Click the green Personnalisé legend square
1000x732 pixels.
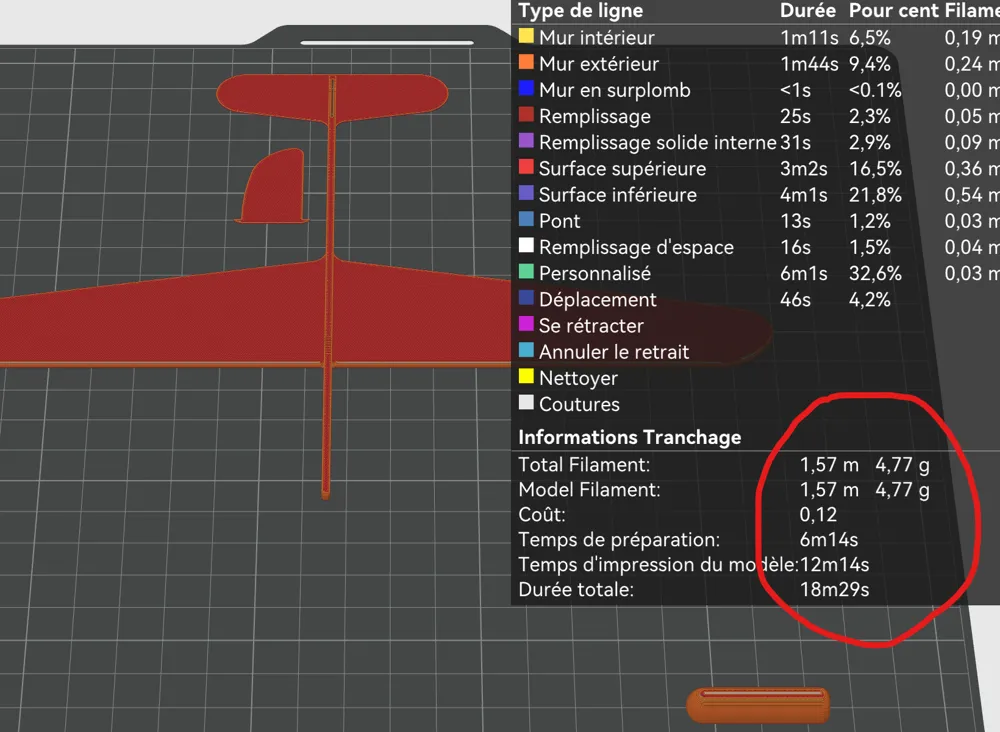(526, 272)
